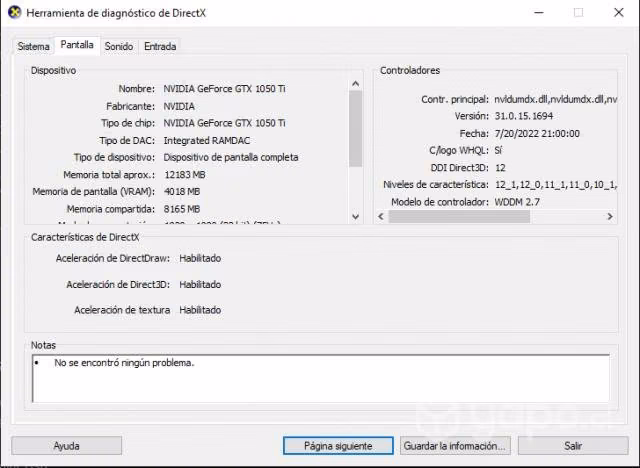Viewport: 640px width, 468px height.
Task: Click the DDI Direct3D value 12
Action: tap(500, 168)
